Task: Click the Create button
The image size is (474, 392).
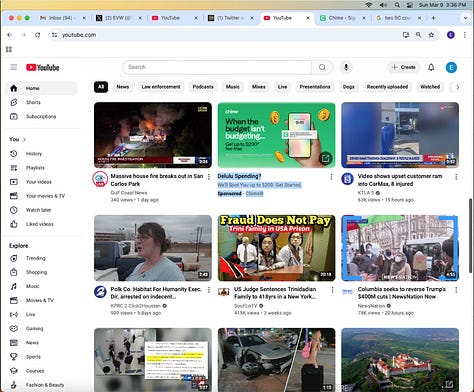Action: coord(404,67)
